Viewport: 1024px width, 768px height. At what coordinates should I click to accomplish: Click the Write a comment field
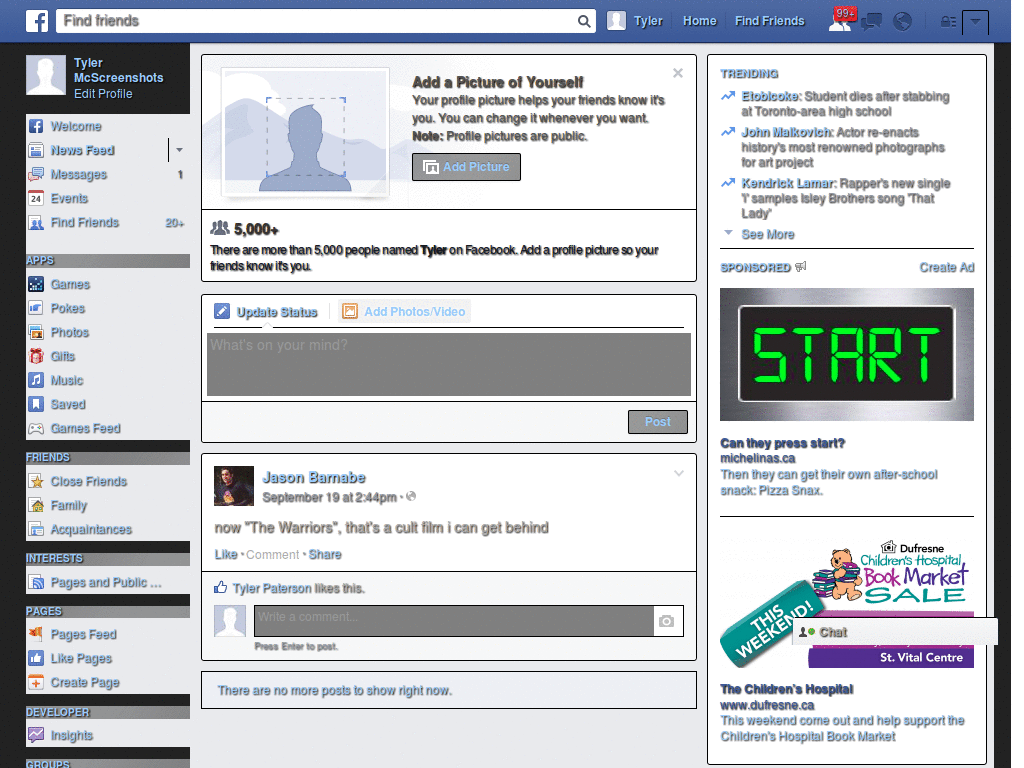[454, 620]
